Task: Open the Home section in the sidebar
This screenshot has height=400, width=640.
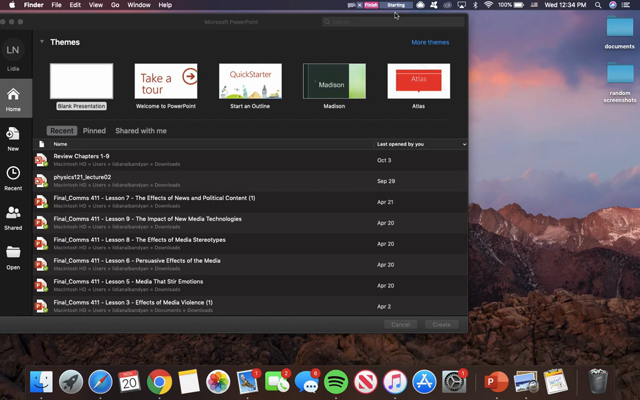Action: pos(13,98)
